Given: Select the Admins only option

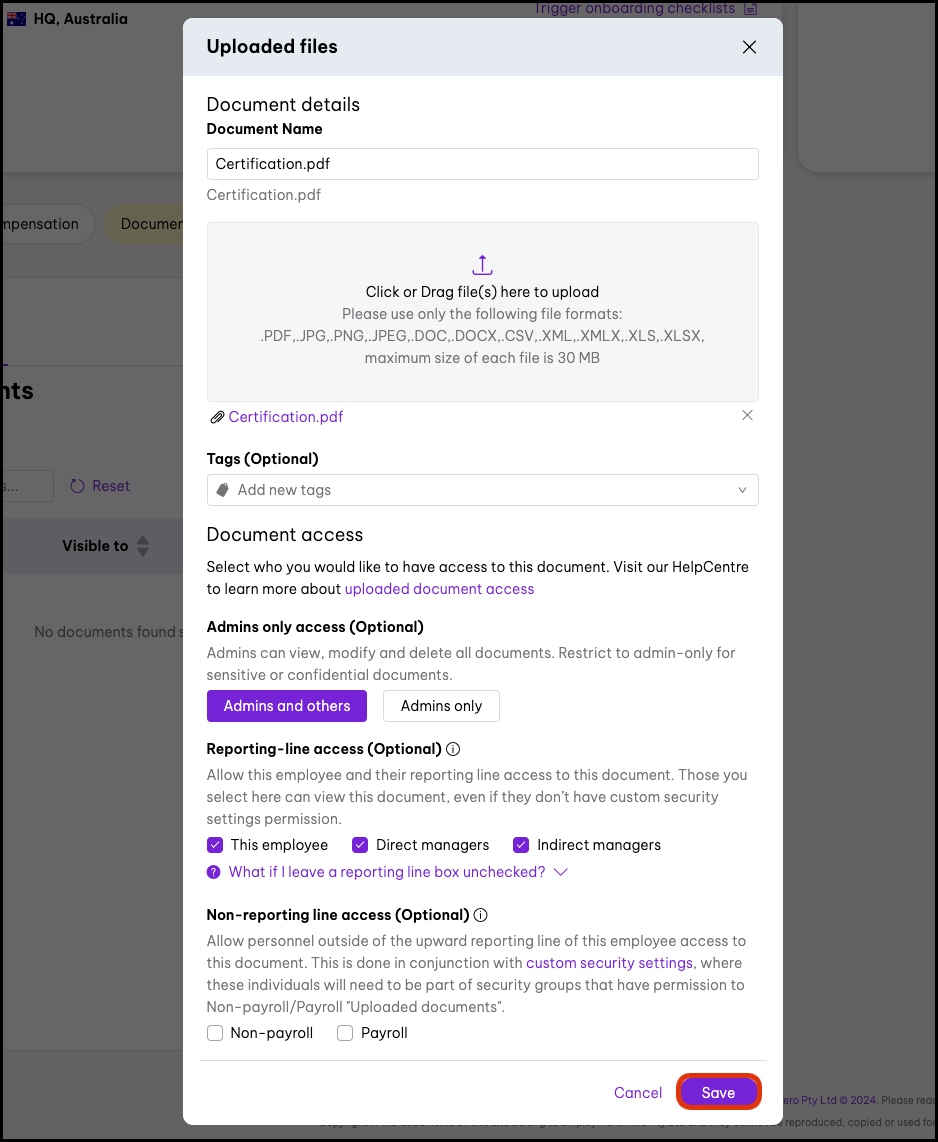Looking at the screenshot, I should (441, 706).
